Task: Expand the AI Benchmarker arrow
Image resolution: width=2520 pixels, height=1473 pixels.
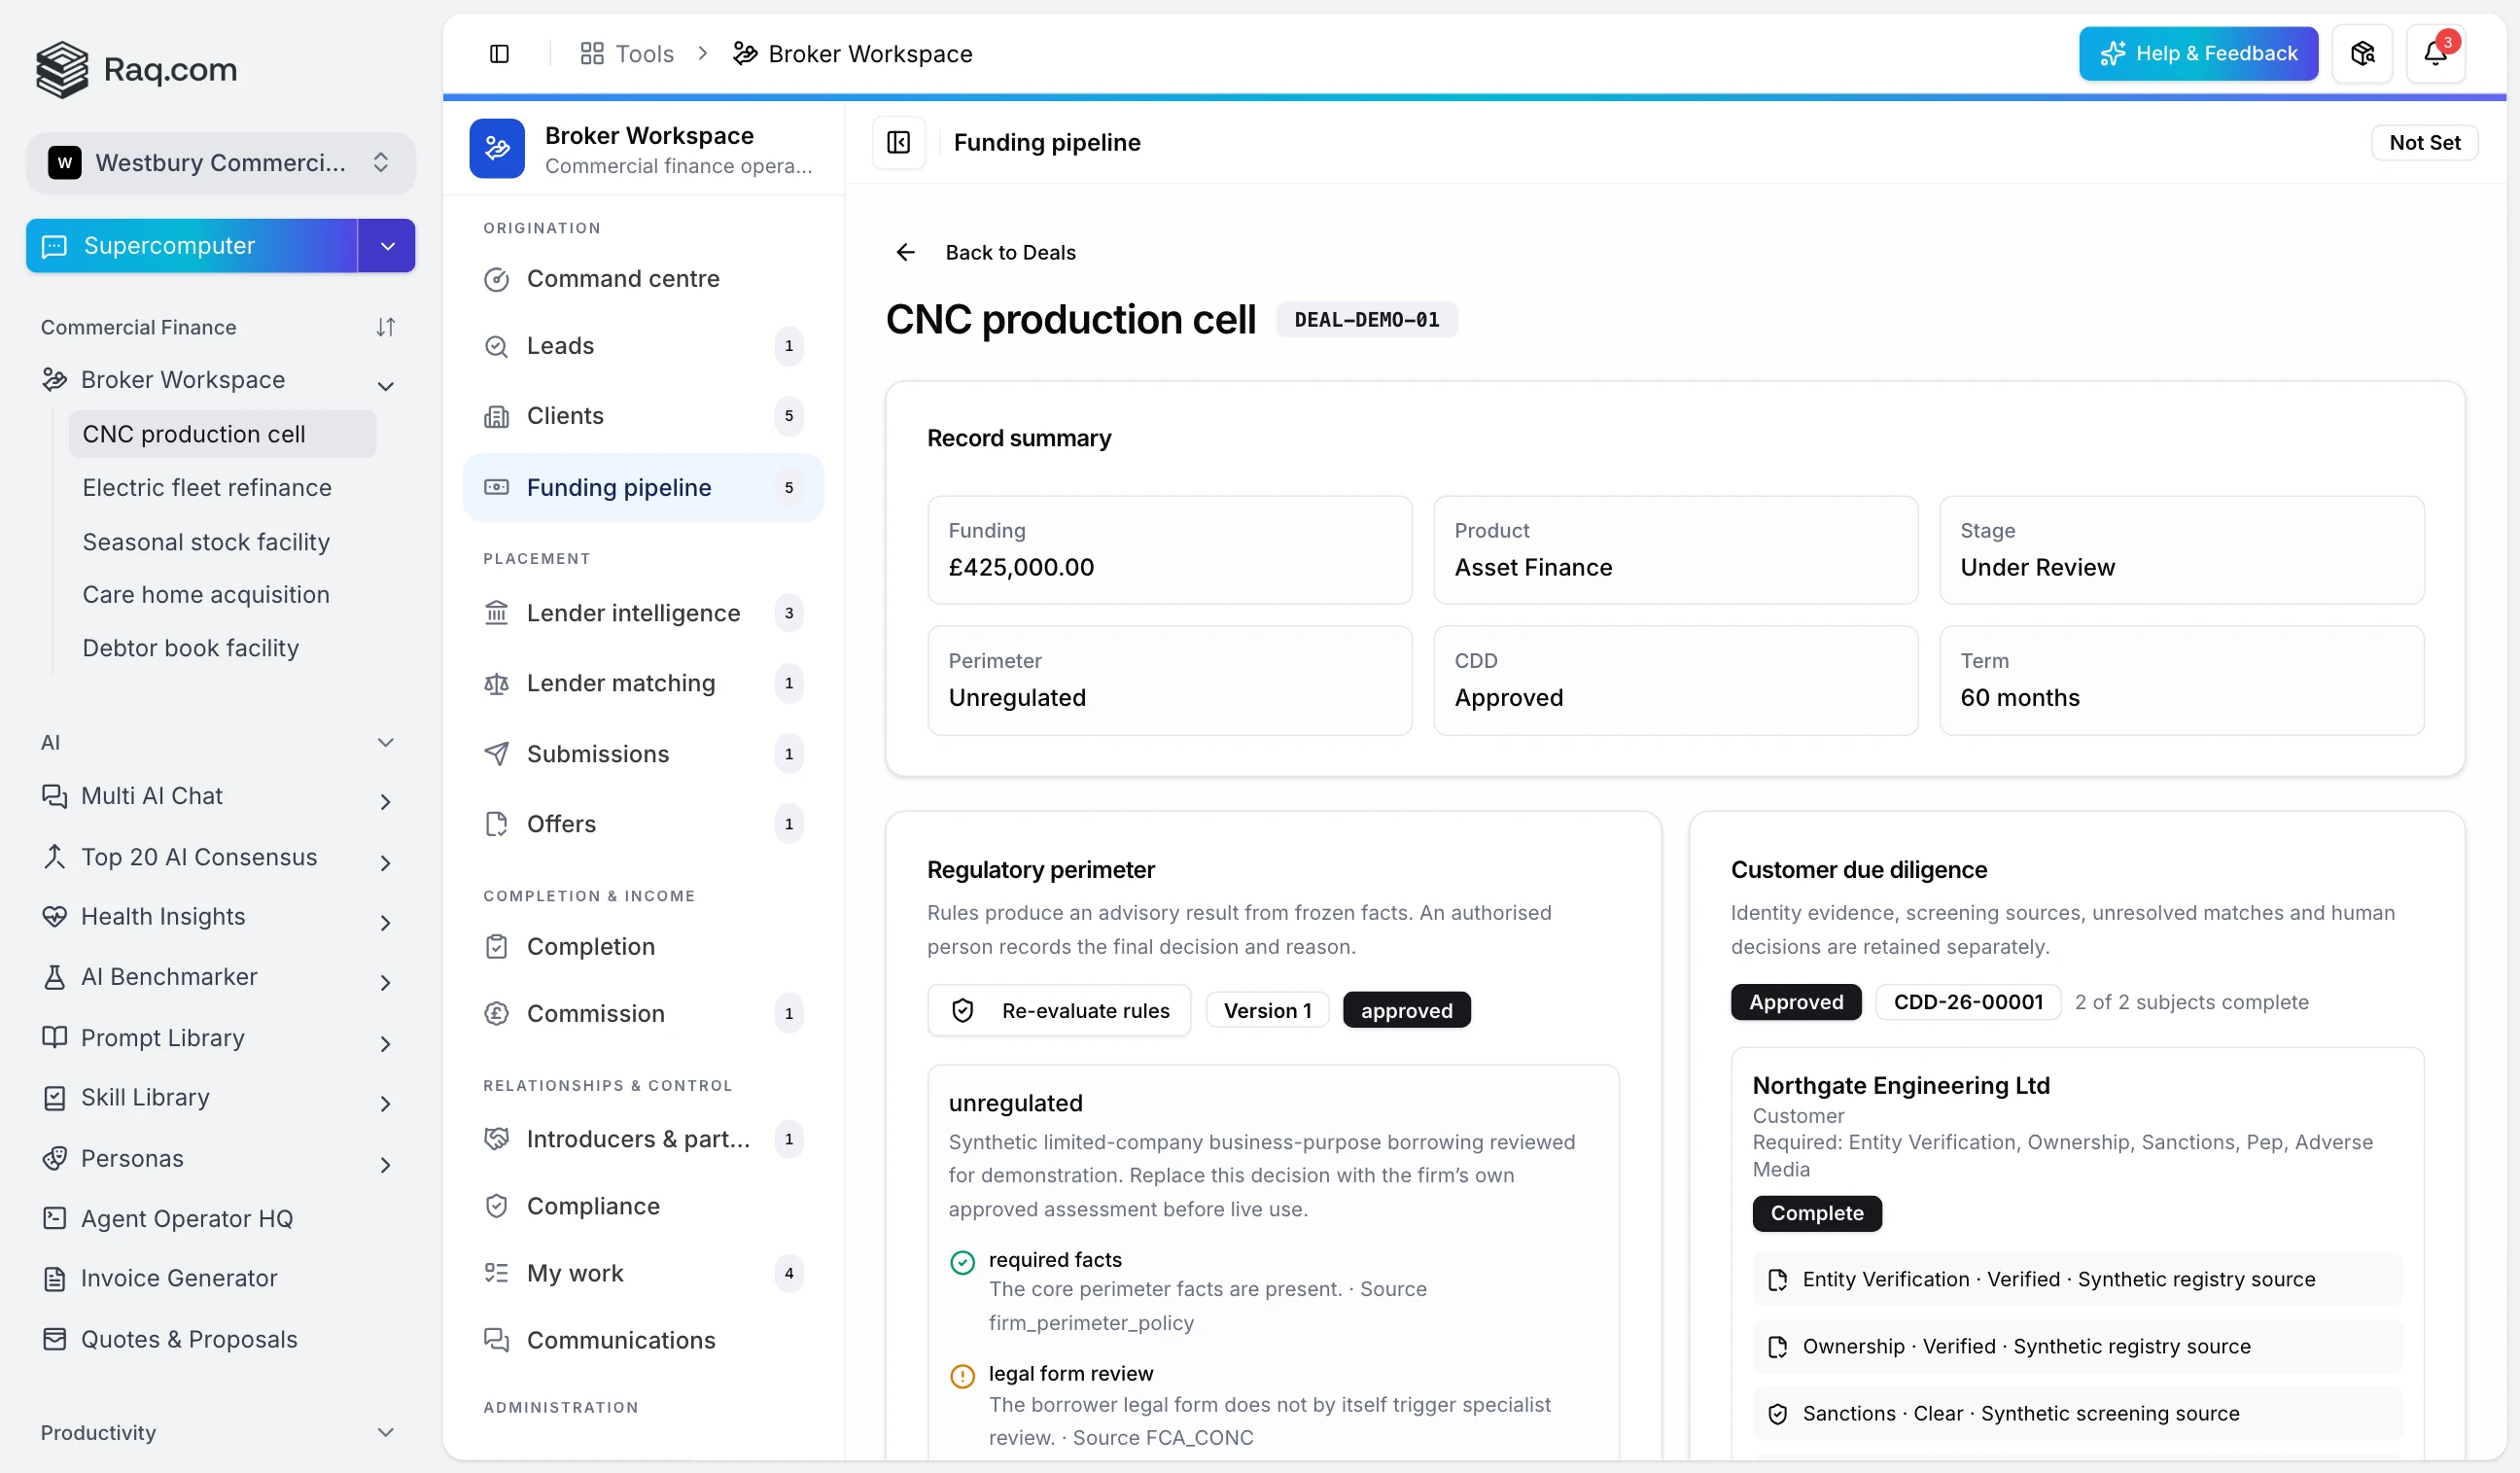Action: 385,982
